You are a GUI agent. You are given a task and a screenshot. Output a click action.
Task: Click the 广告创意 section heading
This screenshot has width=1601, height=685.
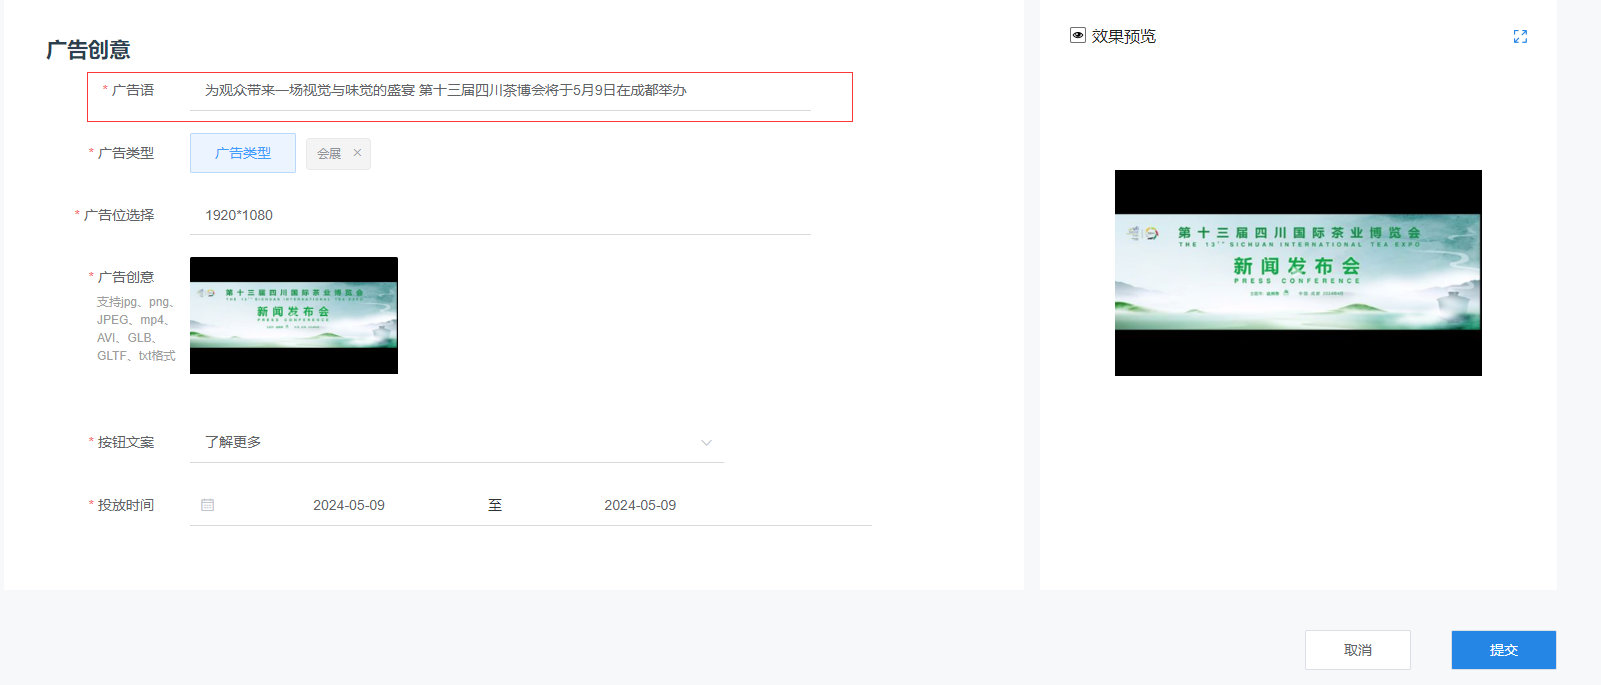[88, 50]
